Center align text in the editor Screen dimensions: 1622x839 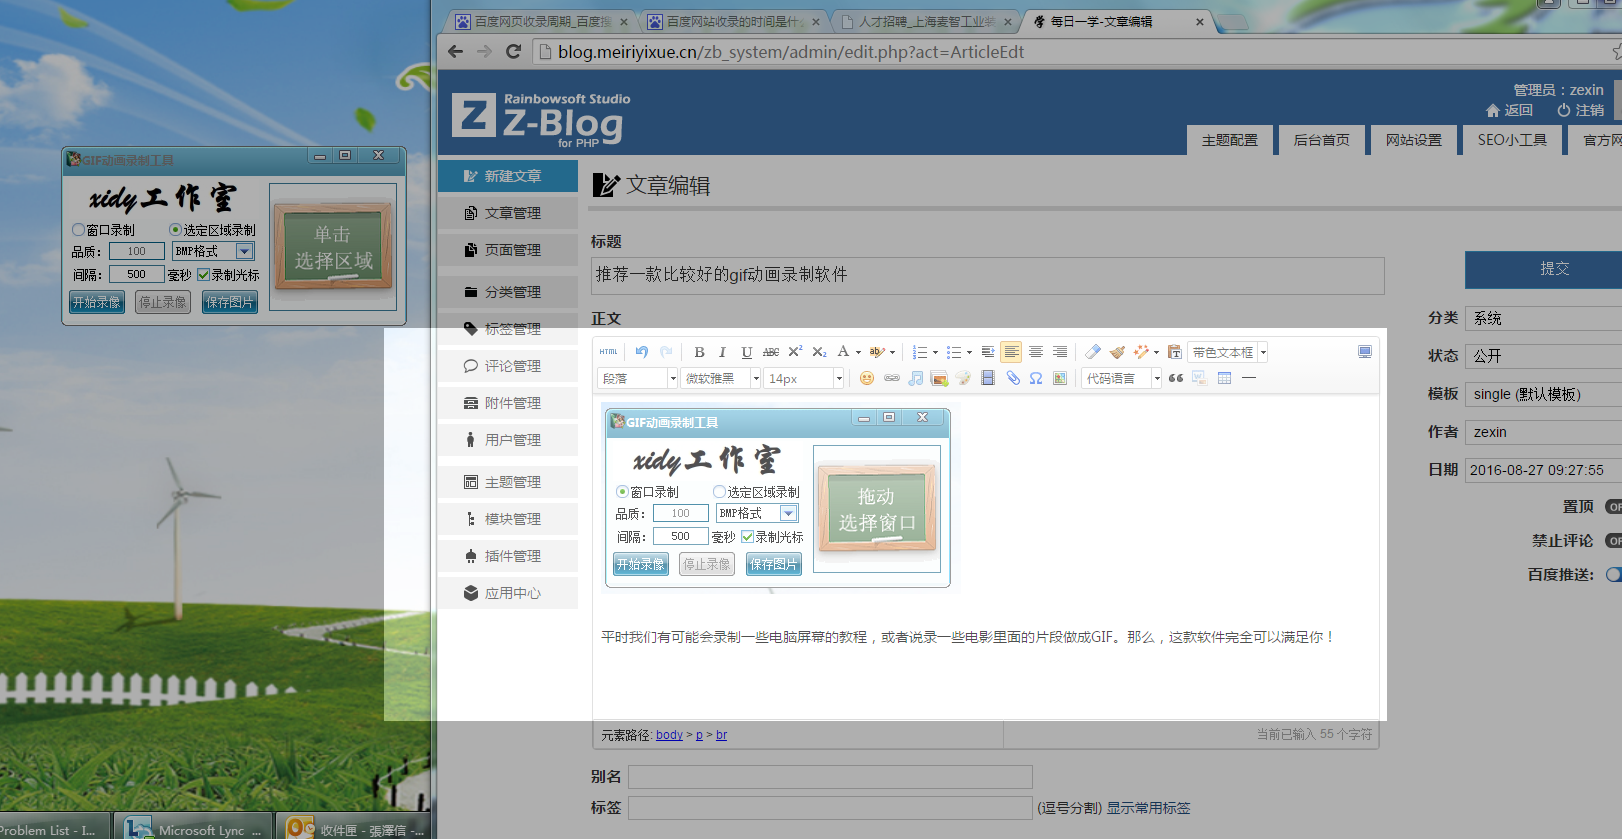coord(1036,352)
